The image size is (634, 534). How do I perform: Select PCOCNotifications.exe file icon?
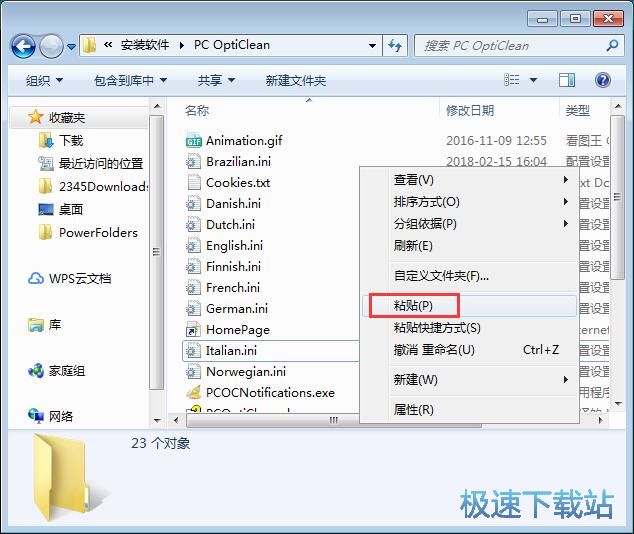[x=193, y=393]
